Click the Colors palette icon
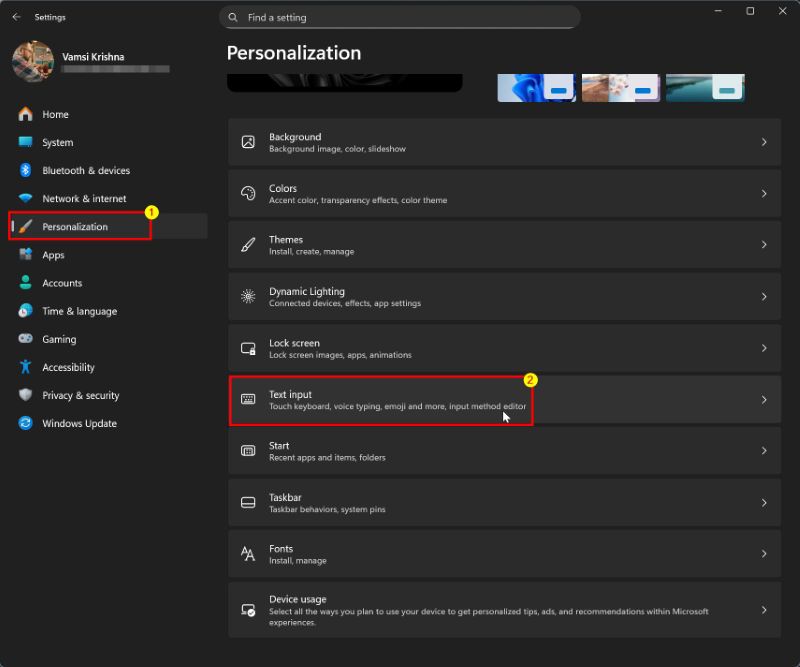Image resolution: width=800 pixels, height=667 pixels. tap(248, 193)
